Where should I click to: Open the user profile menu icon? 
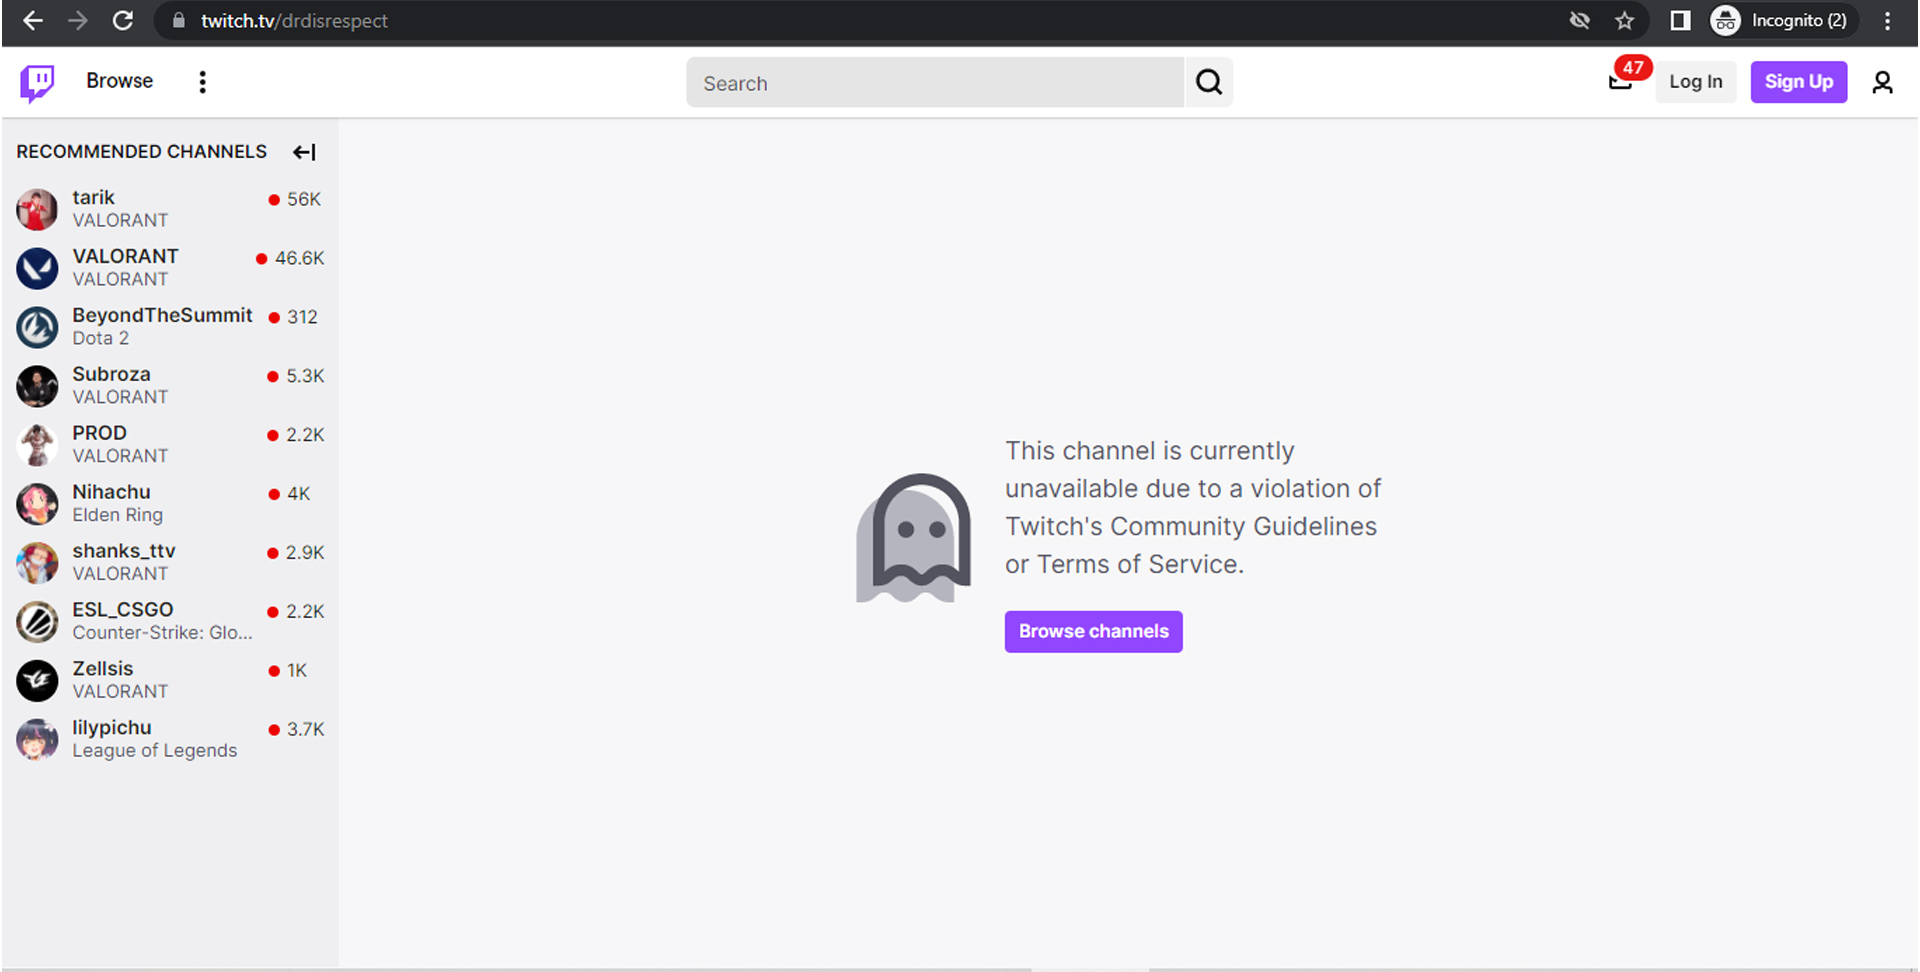[1882, 82]
